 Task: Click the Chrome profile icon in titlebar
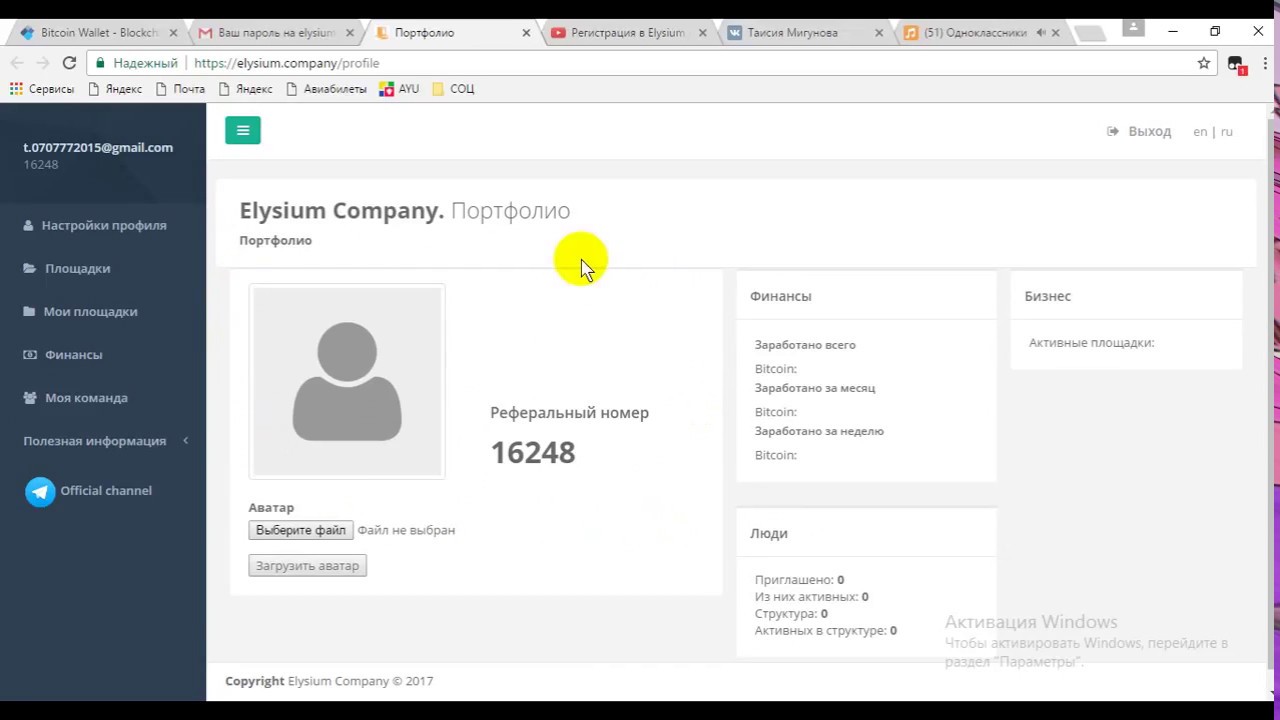click(x=1133, y=28)
